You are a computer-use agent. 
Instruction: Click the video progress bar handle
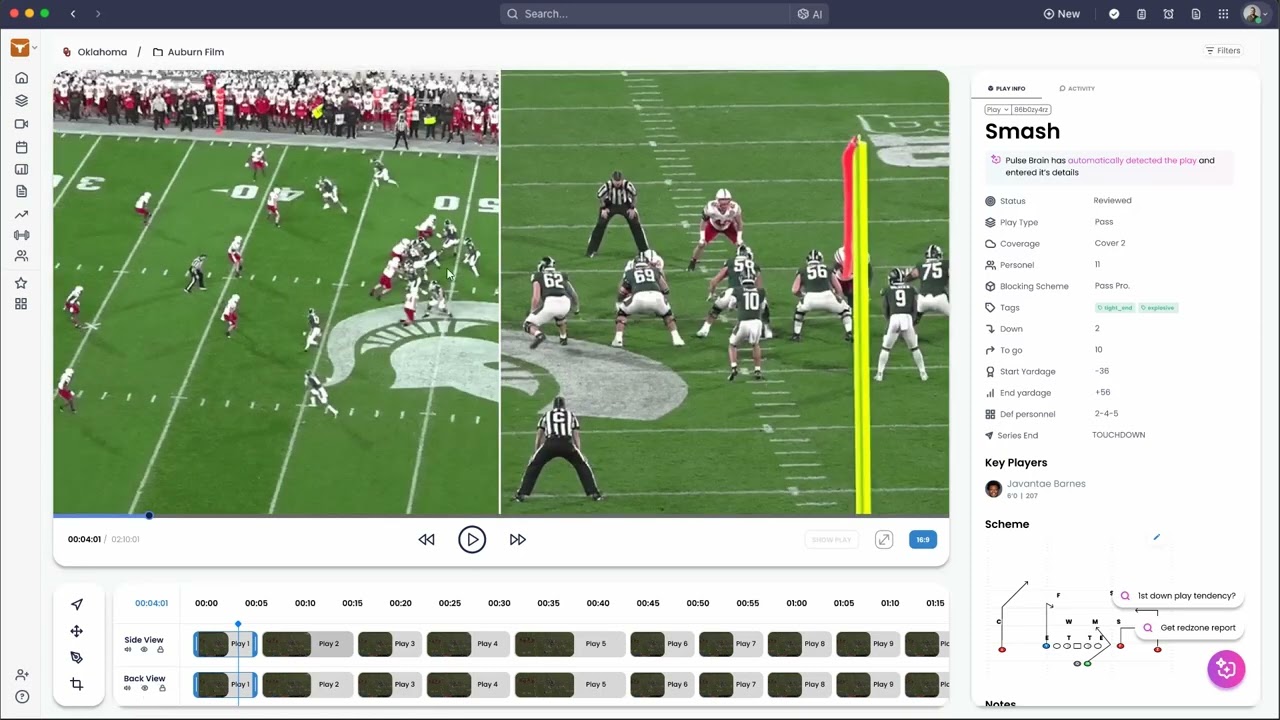[x=149, y=516]
